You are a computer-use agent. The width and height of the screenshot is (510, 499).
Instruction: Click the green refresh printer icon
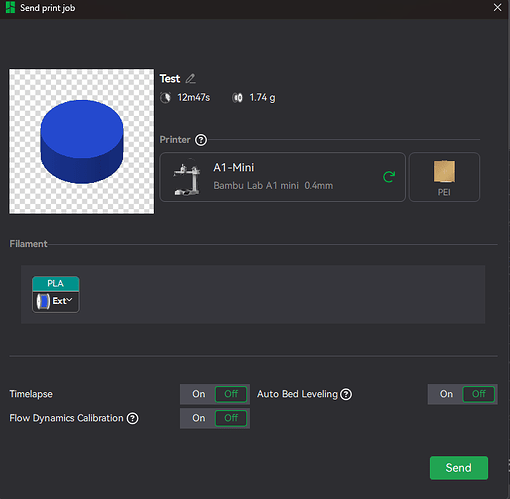pyautogui.click(x=389, y=177)
